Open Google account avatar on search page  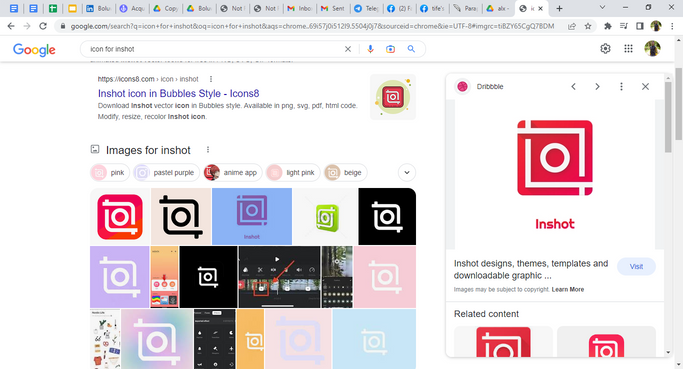(652, 48)
